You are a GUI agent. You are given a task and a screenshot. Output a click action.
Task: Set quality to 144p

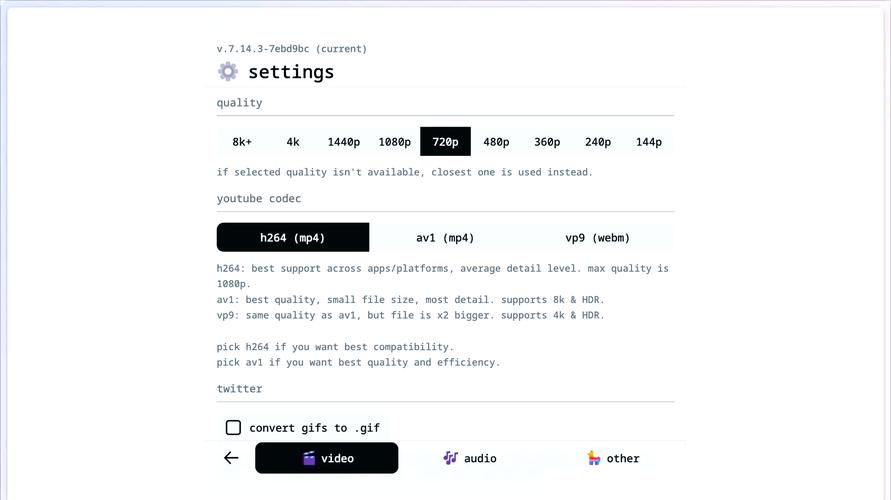pos(649,142)
